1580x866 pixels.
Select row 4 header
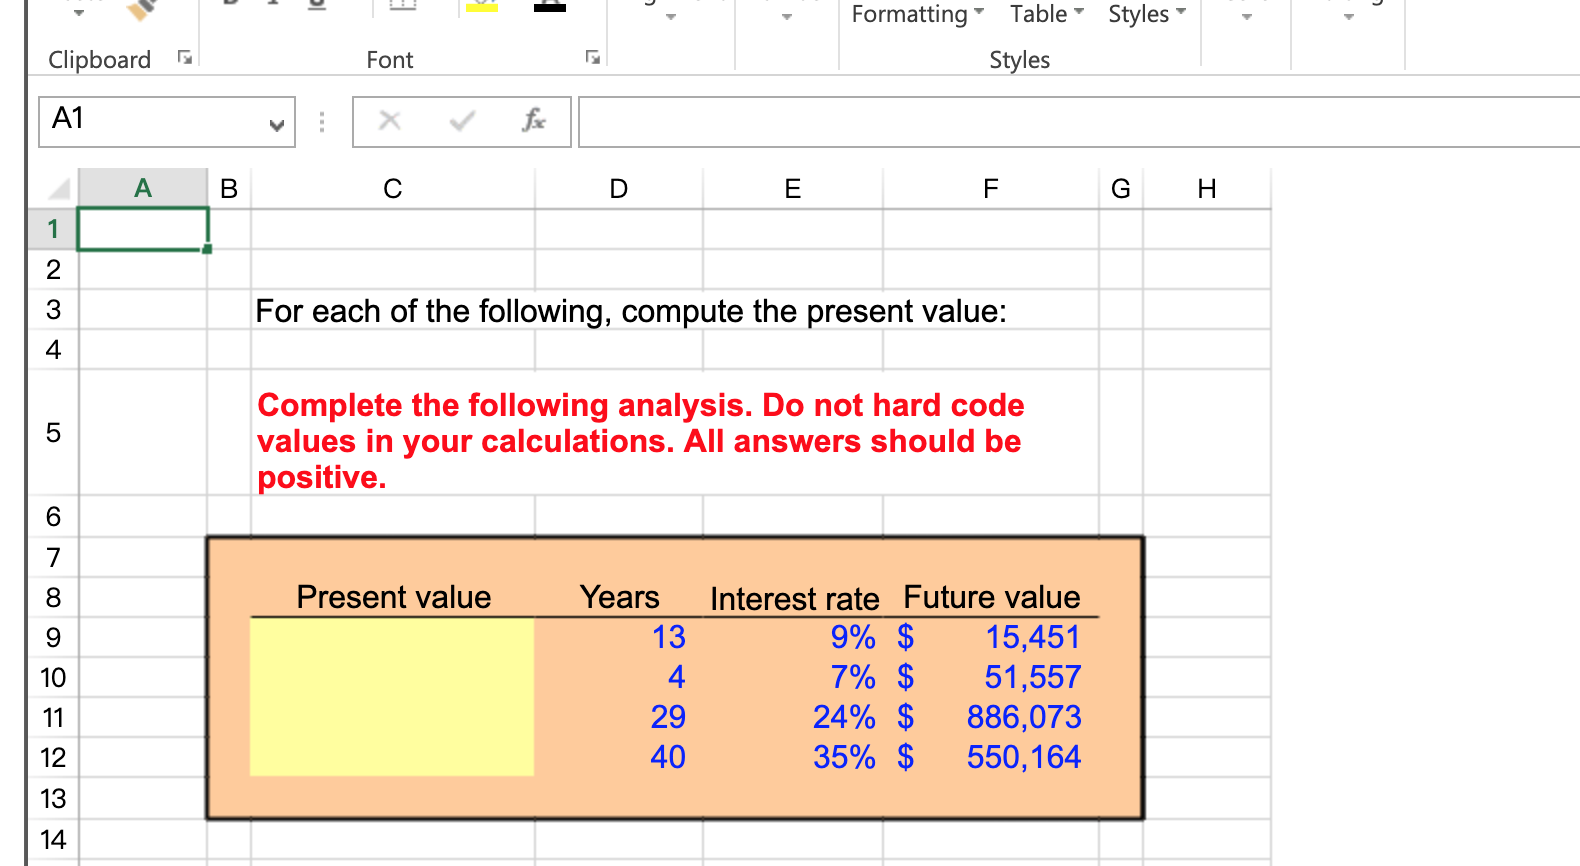53,349
